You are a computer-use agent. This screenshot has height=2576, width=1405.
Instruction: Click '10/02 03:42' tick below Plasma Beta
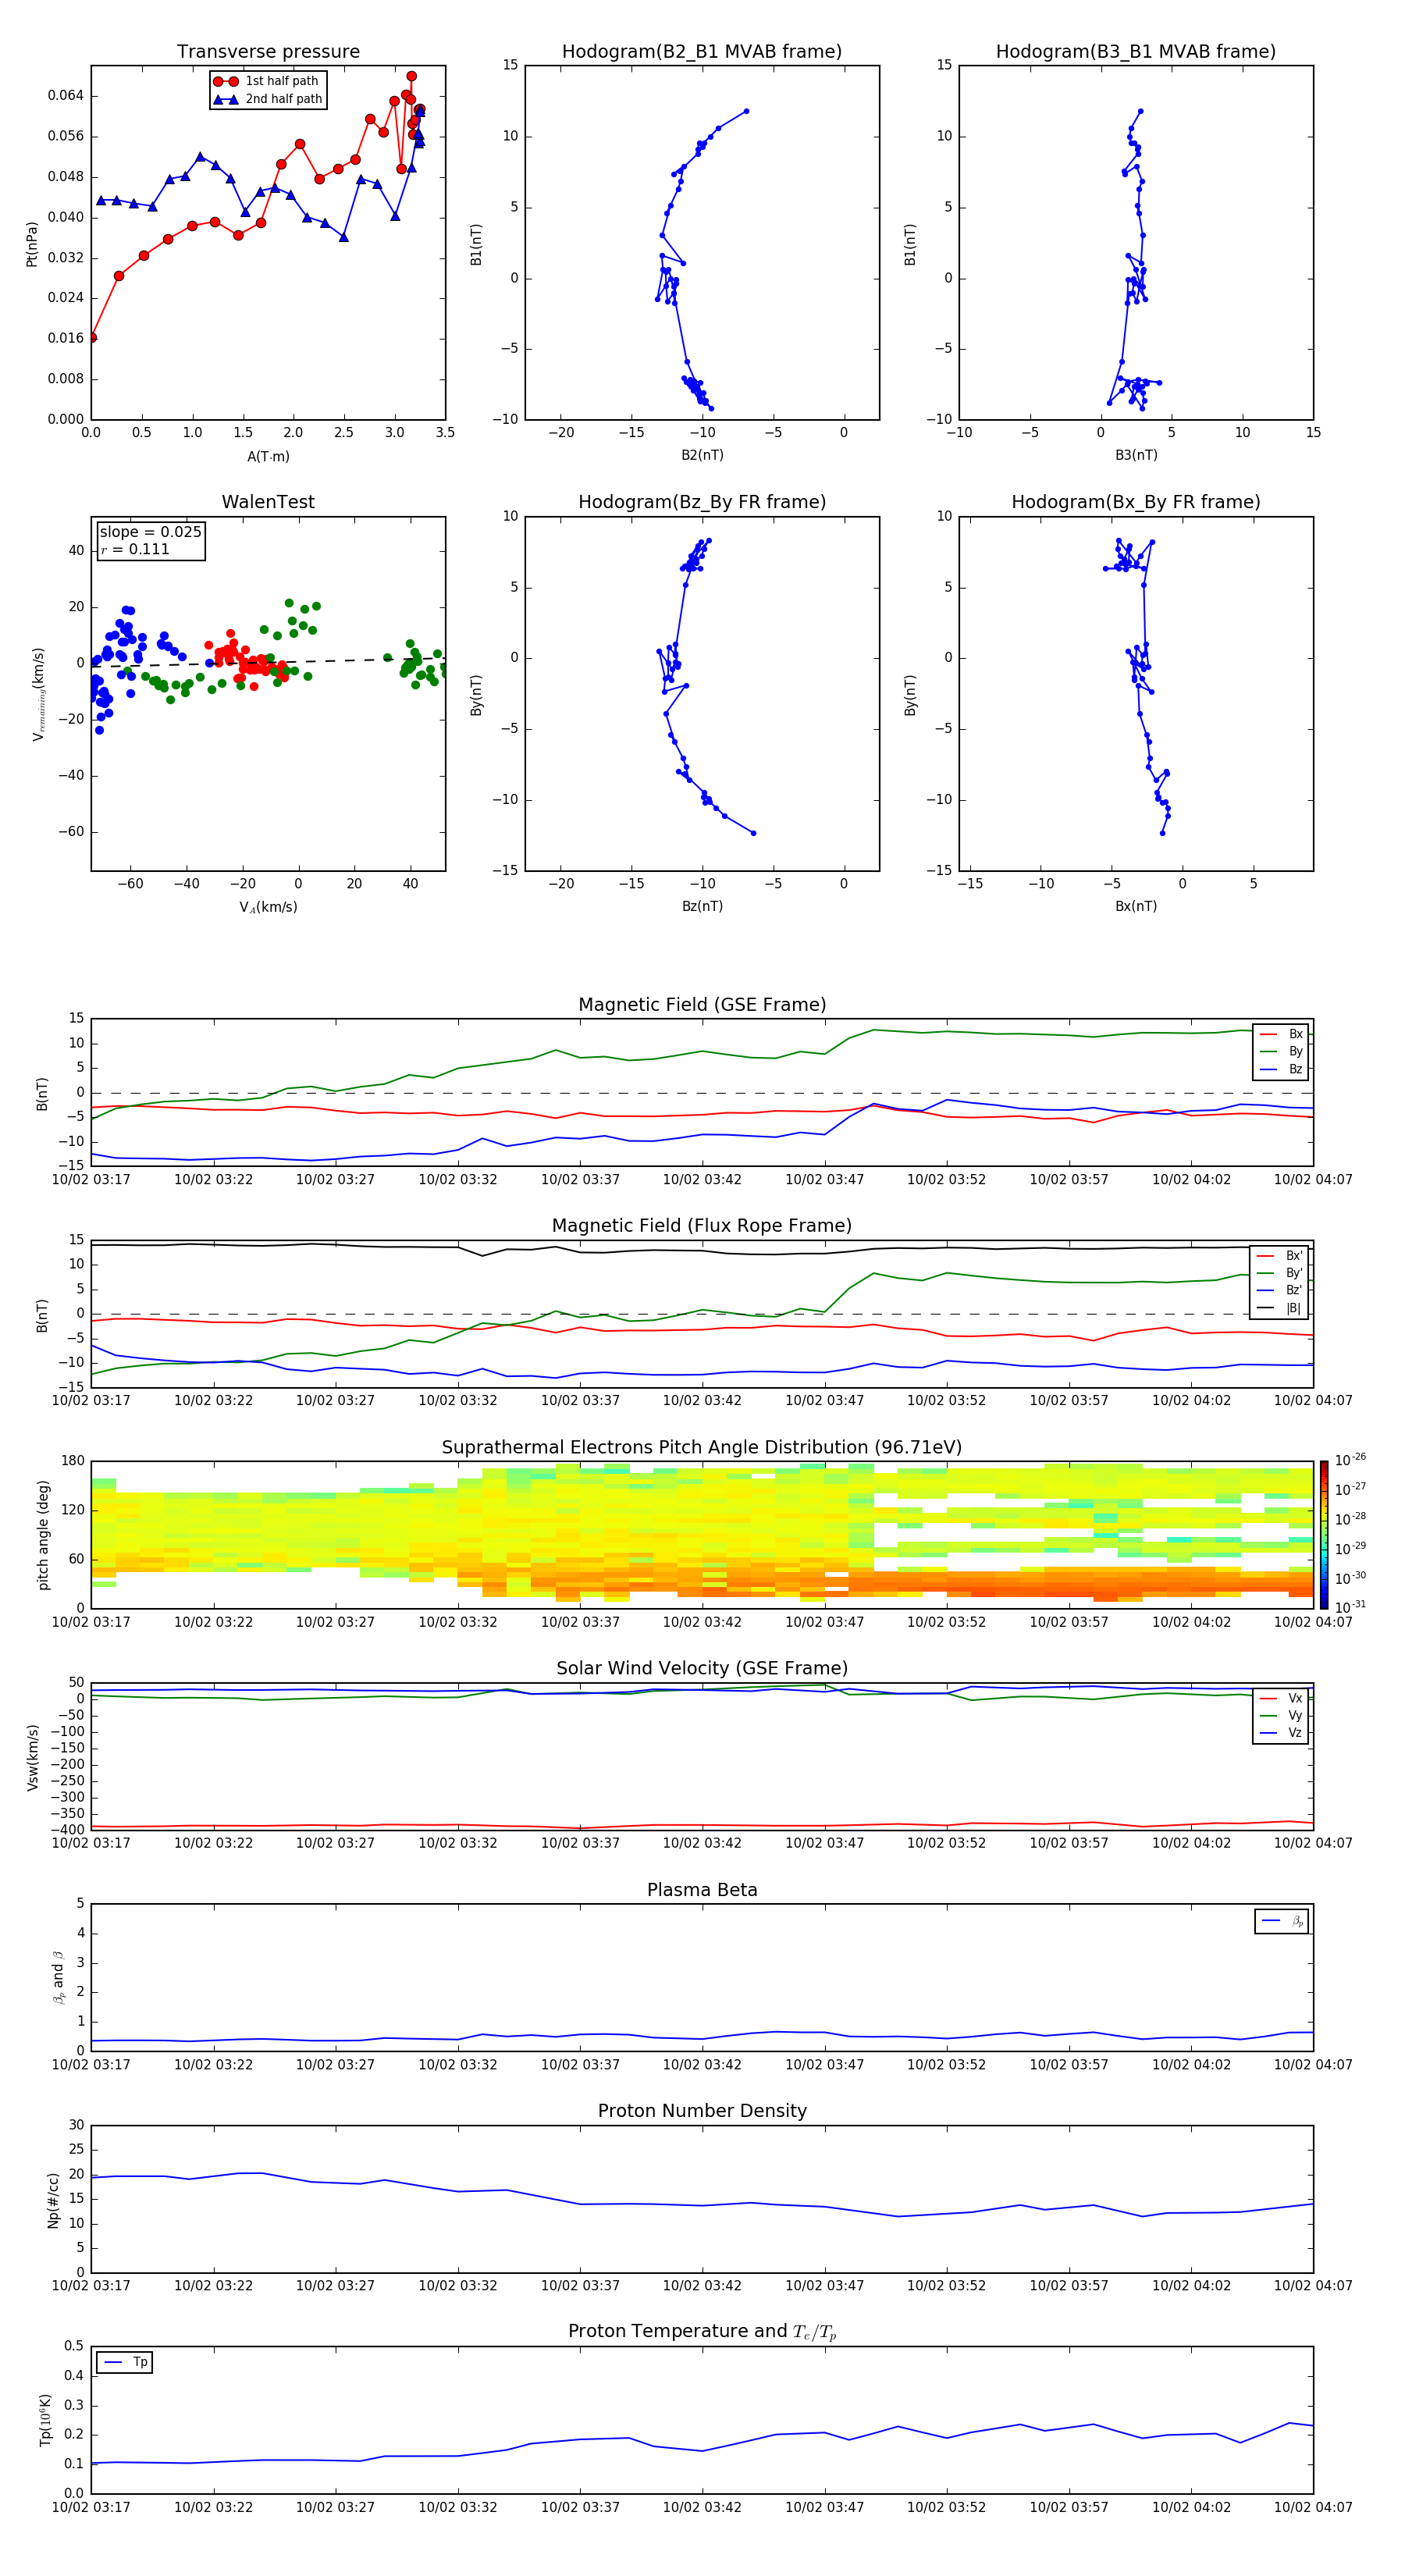pos(702,2065)
